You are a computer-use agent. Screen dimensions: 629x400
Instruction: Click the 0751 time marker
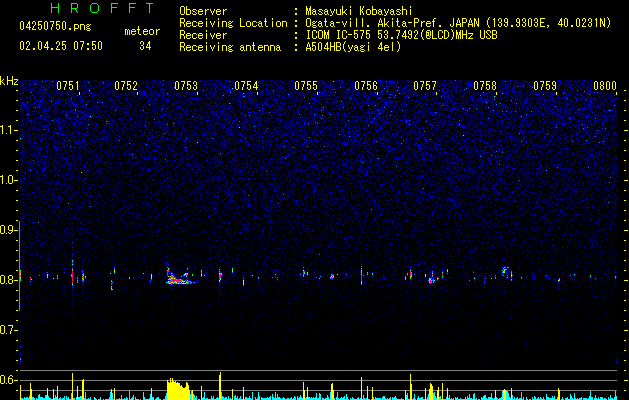(67, 86)
